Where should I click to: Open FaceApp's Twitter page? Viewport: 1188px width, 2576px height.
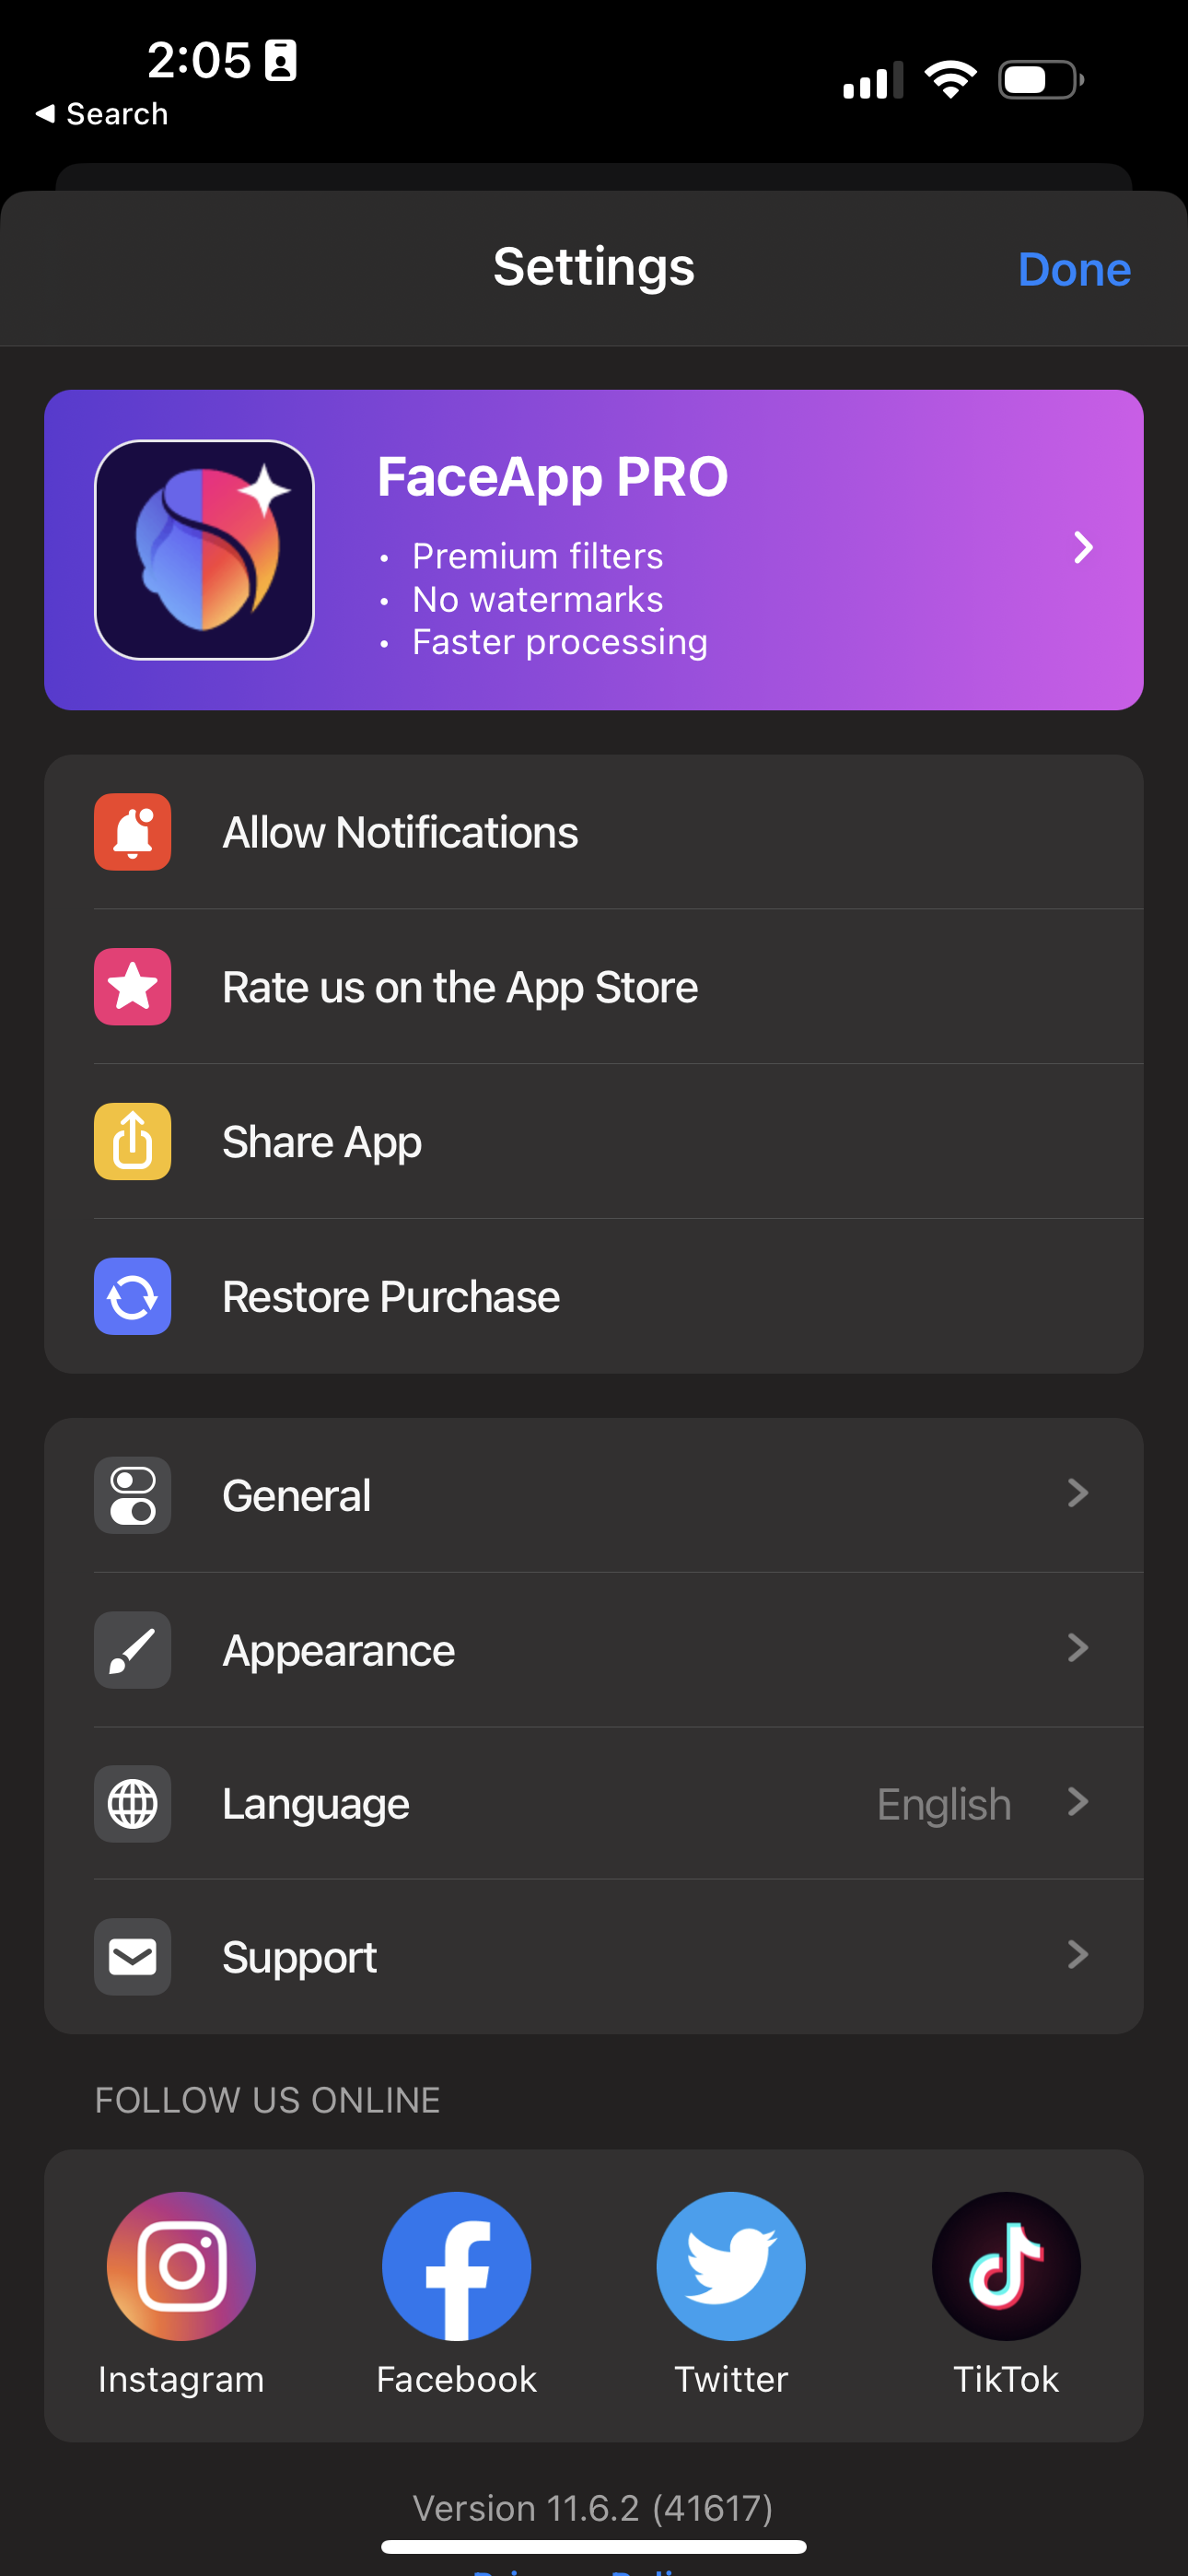point(731,2267)
